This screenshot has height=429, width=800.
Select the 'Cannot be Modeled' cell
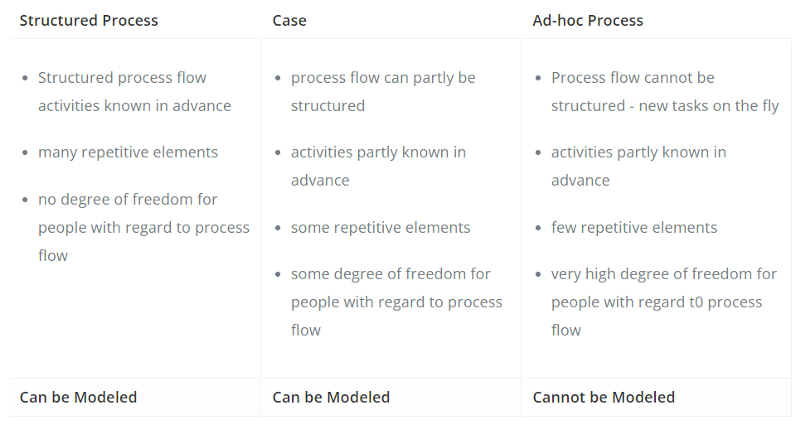[604, 397]
